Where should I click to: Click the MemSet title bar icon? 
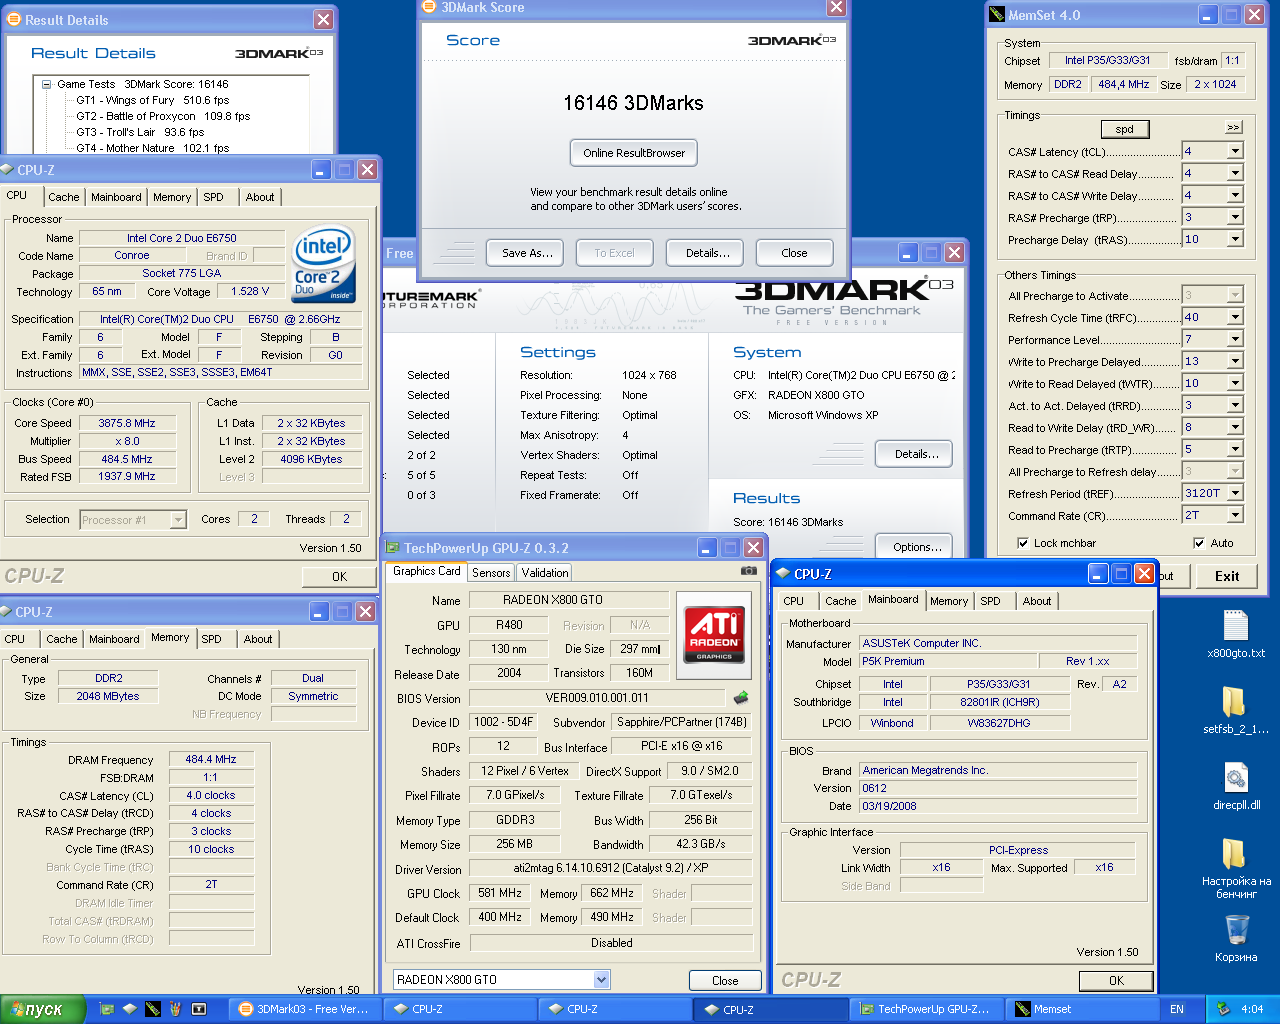click(x=997, y=15)
